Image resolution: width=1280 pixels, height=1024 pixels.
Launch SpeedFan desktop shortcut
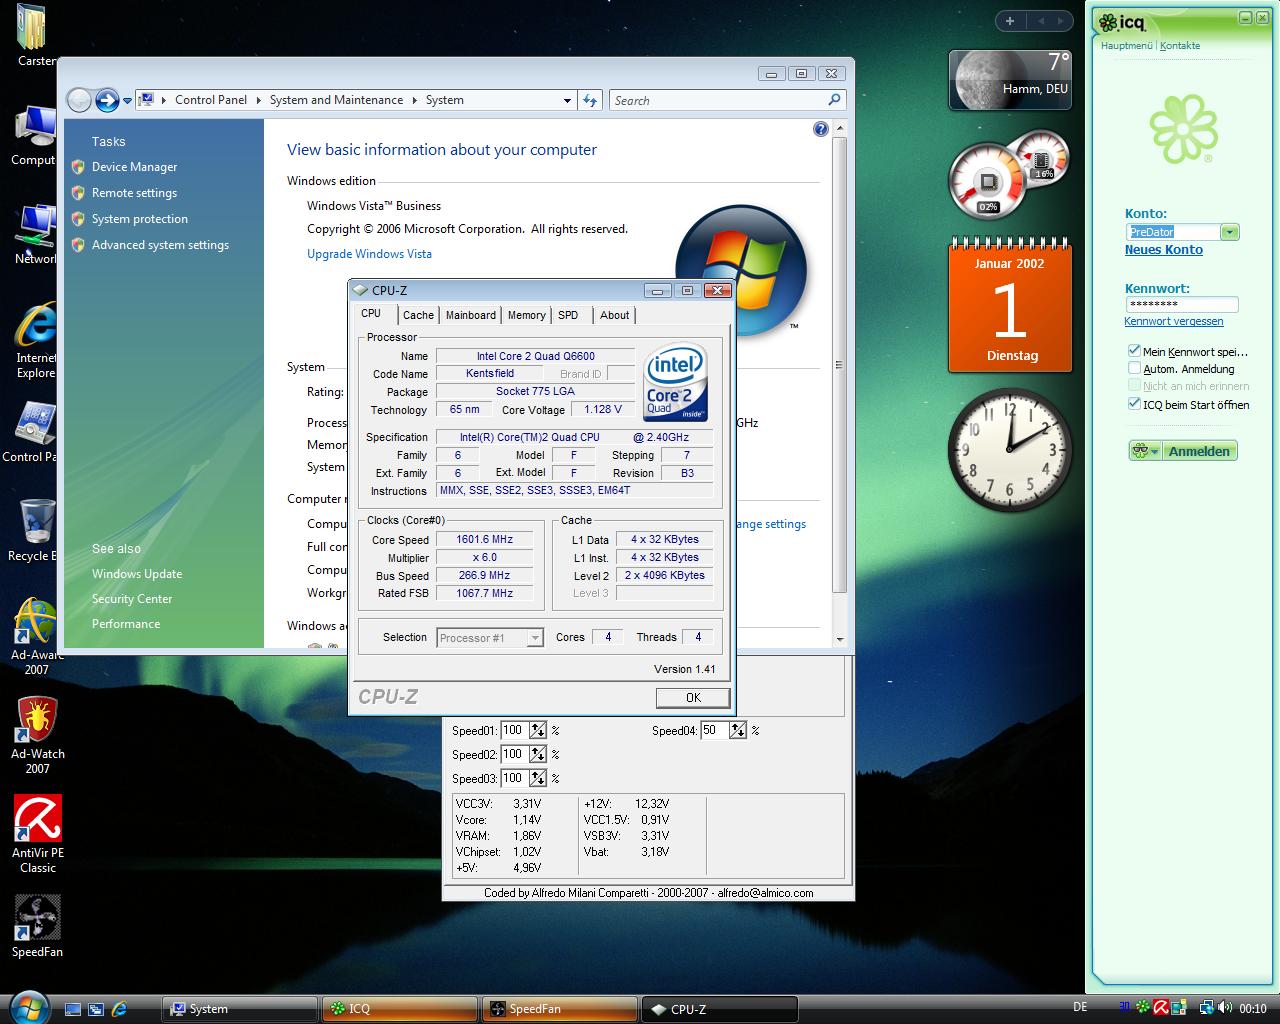click(37, 926)
